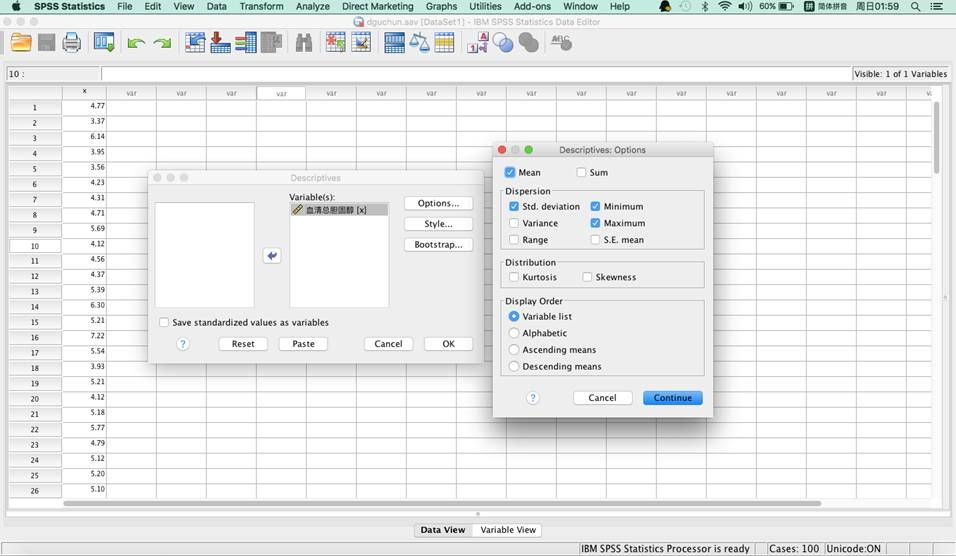
Task: Check Save standardized values as variables
Action: 164,323
